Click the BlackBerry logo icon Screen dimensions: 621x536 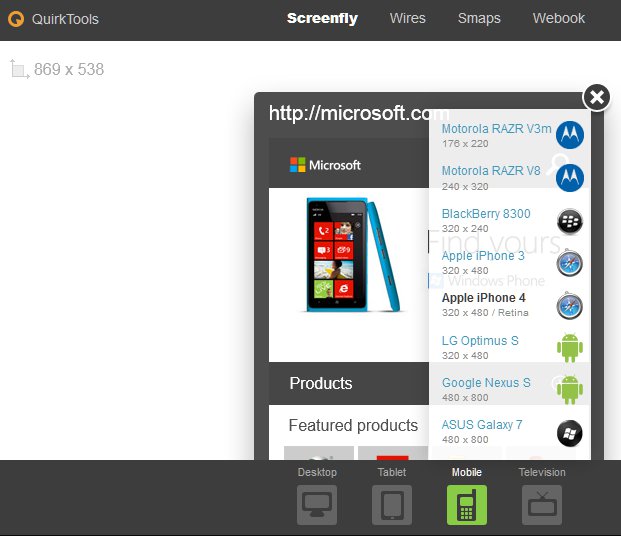570,221
